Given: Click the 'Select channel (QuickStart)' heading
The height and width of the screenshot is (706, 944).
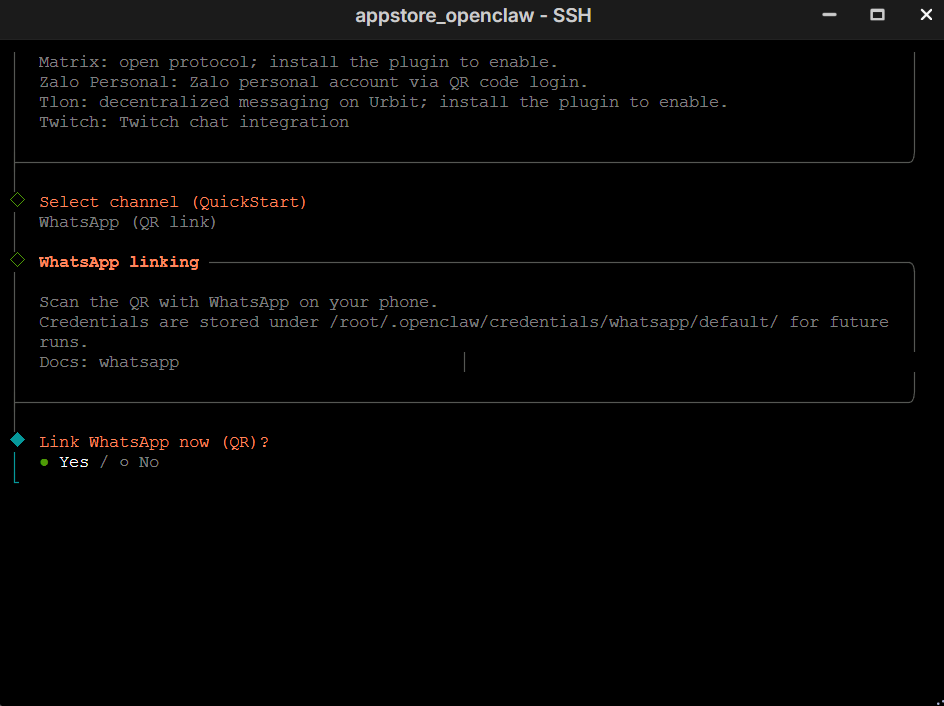Looking at the screenshot, I should [x=173, y=202].
